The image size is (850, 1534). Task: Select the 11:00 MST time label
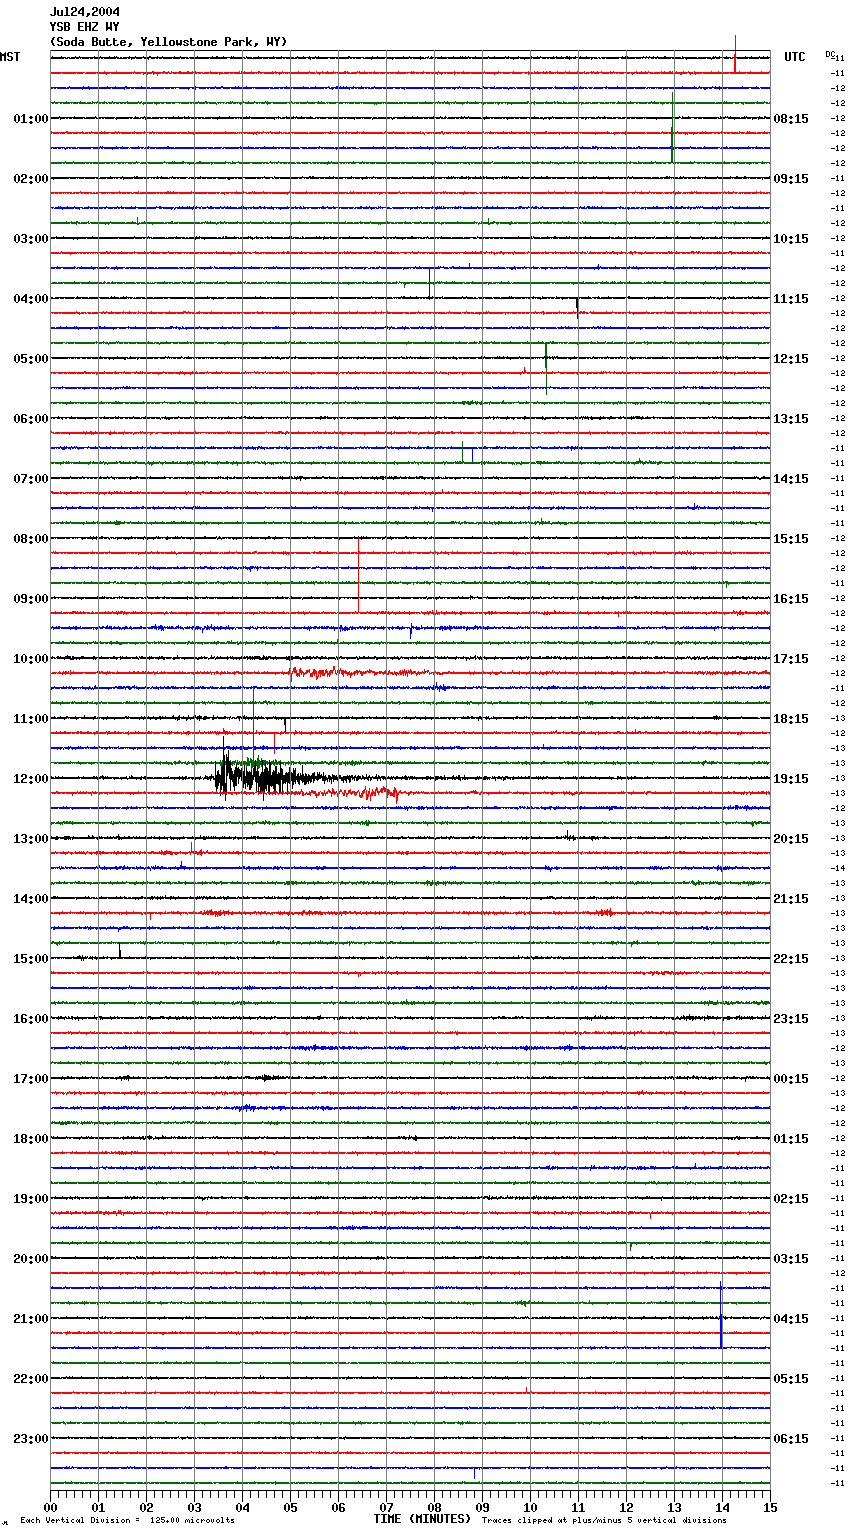(31, 719)
